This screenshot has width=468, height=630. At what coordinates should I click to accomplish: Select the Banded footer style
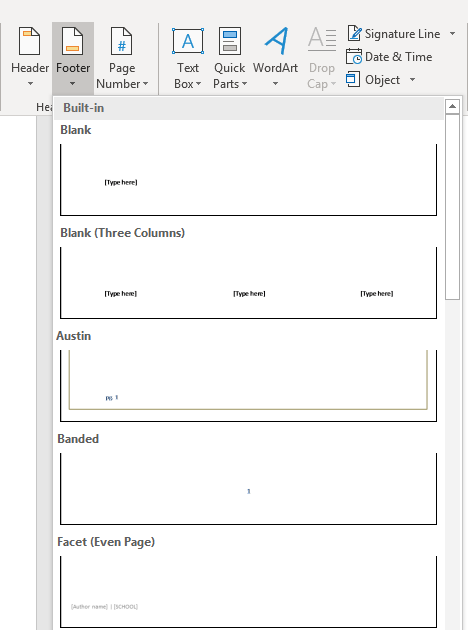pos(248,489)
